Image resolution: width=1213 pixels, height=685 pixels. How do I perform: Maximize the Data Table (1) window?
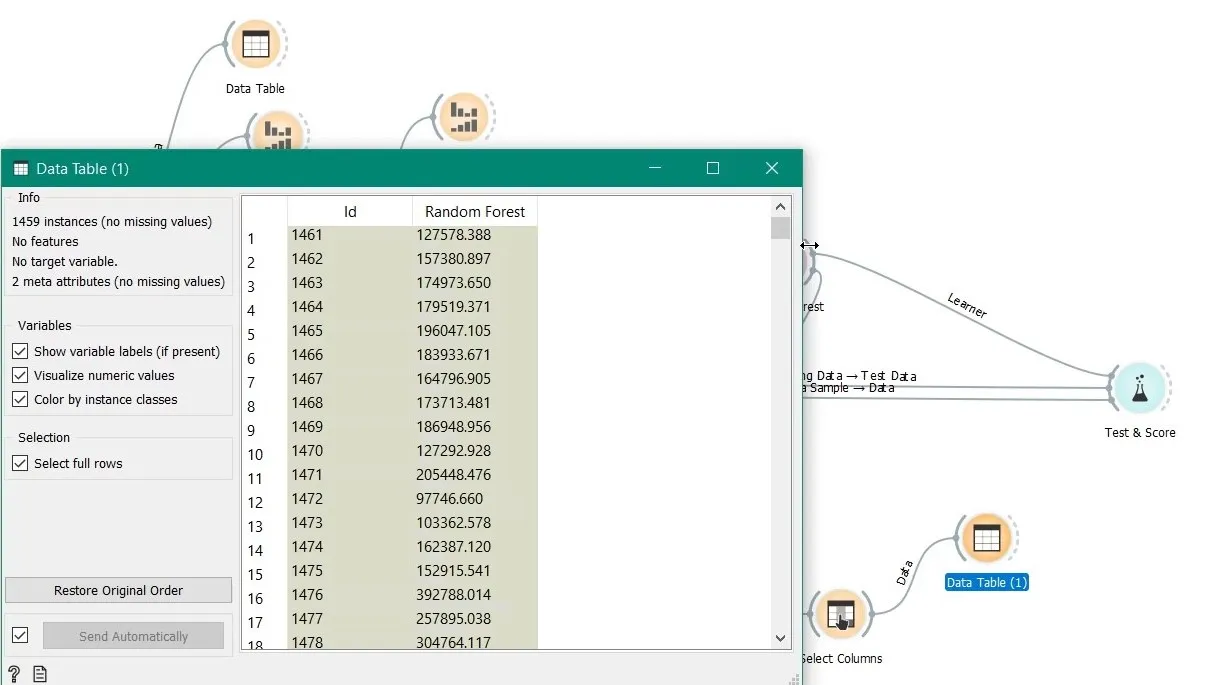point(713,168)
